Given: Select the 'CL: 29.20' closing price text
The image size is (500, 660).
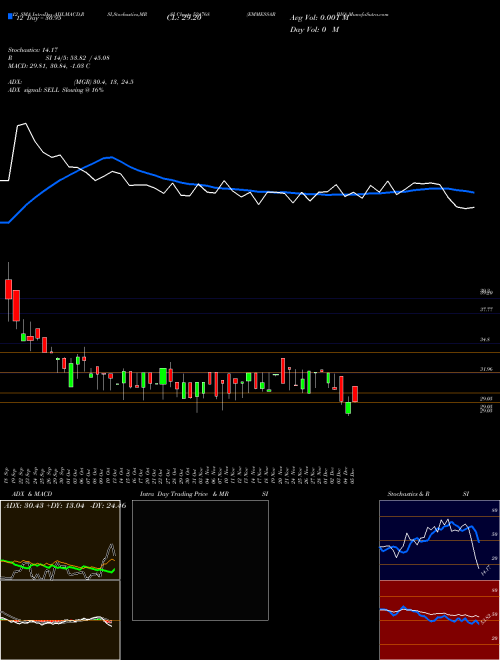Looking at the screenshot, I should tap(184, 19).
